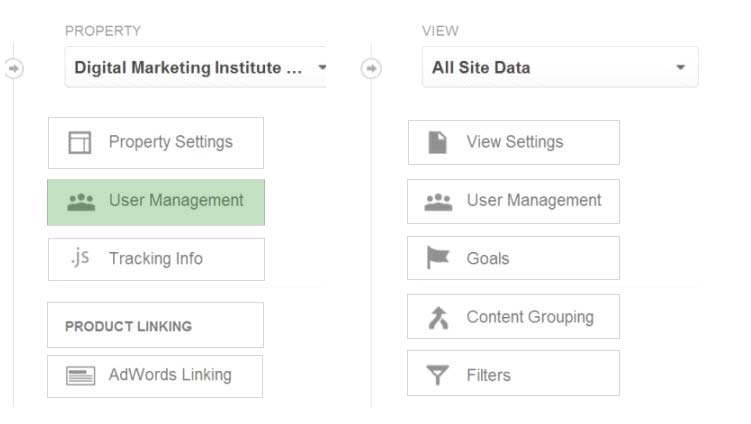Open Property Settings
The height and width of the screenshot is (424, 751).
156,143
